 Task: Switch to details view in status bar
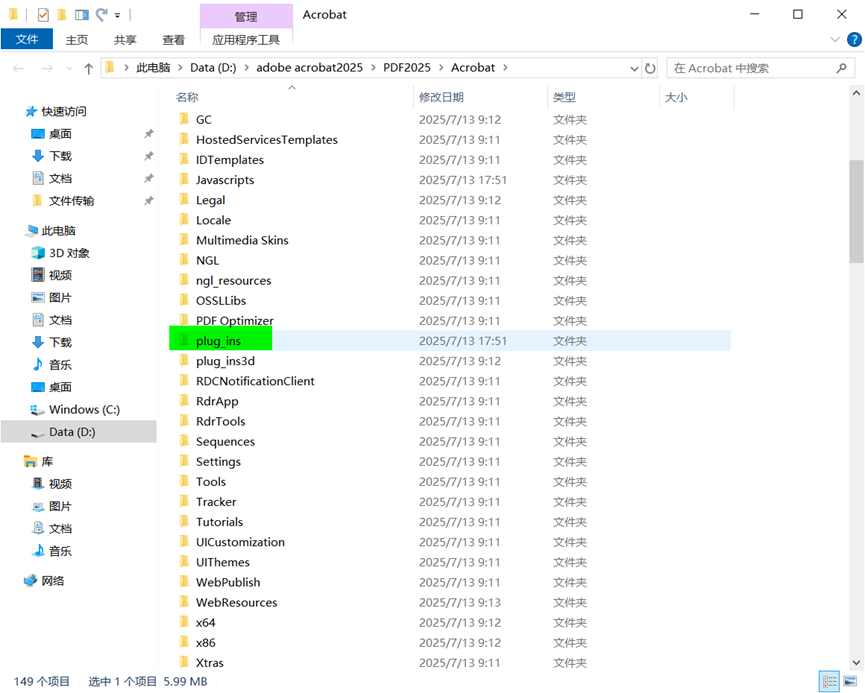(x=829, y=682)
